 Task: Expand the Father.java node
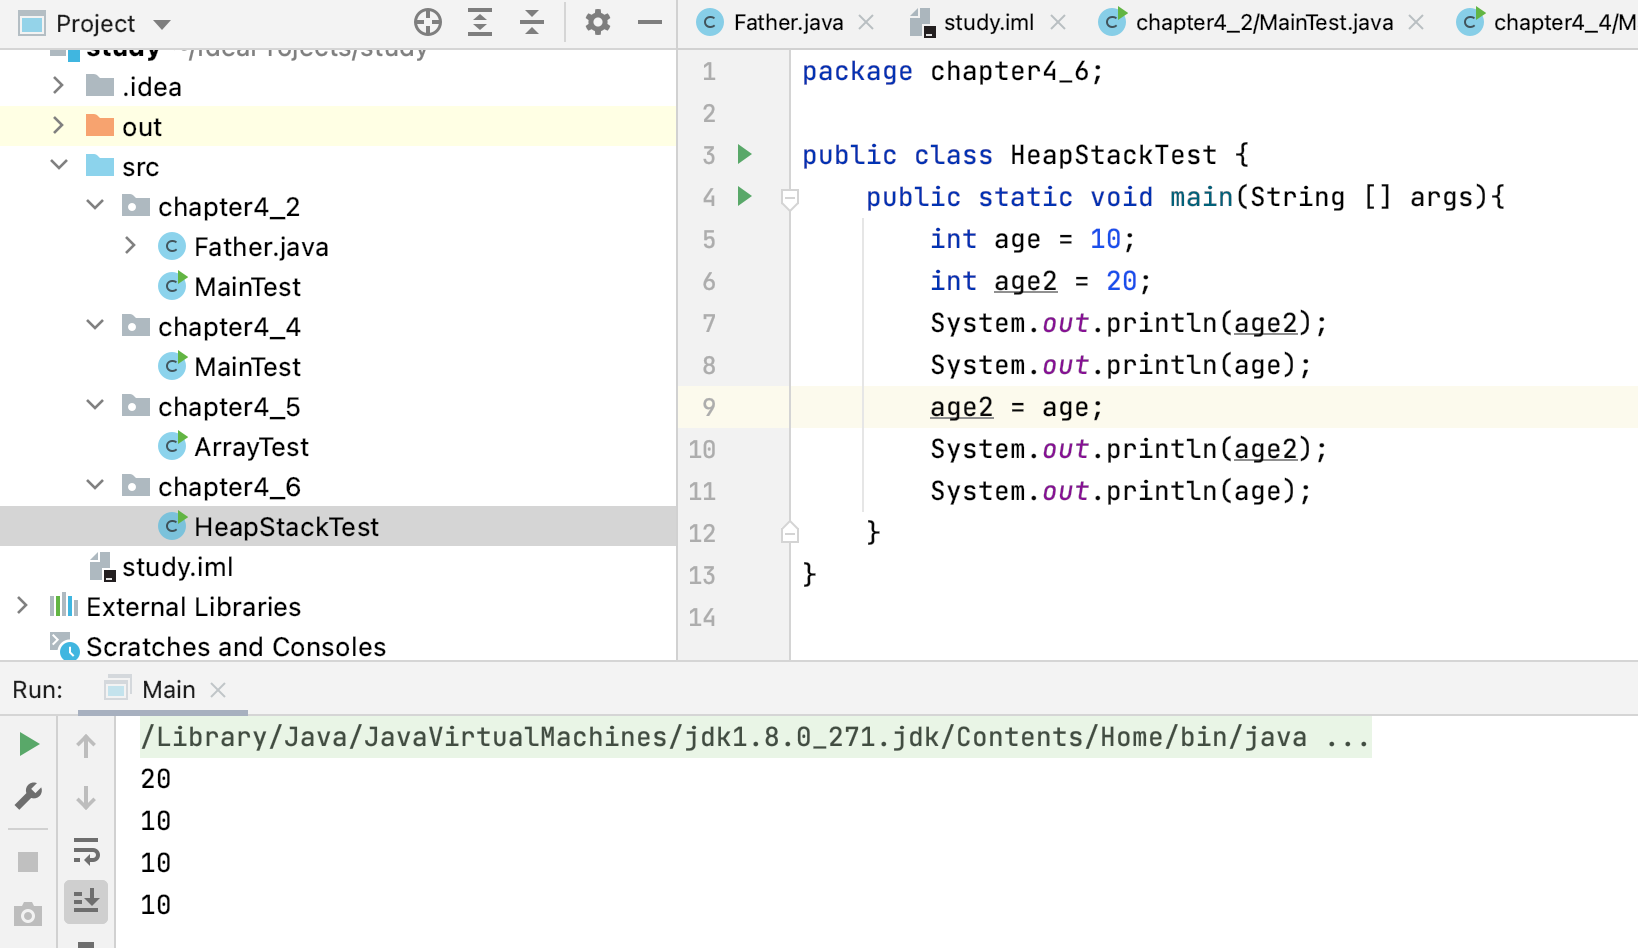pos(130,245)
